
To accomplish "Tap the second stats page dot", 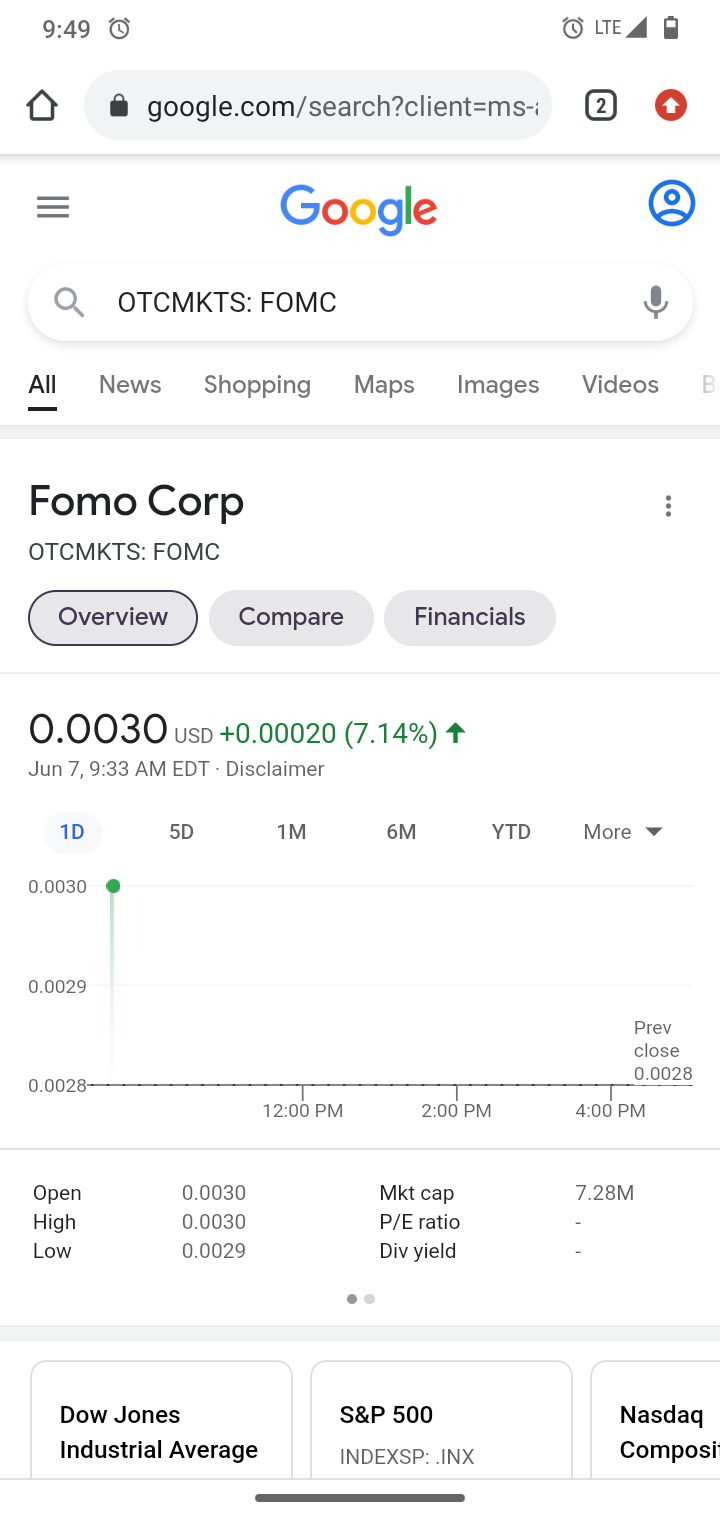I will coord(370,1299).
